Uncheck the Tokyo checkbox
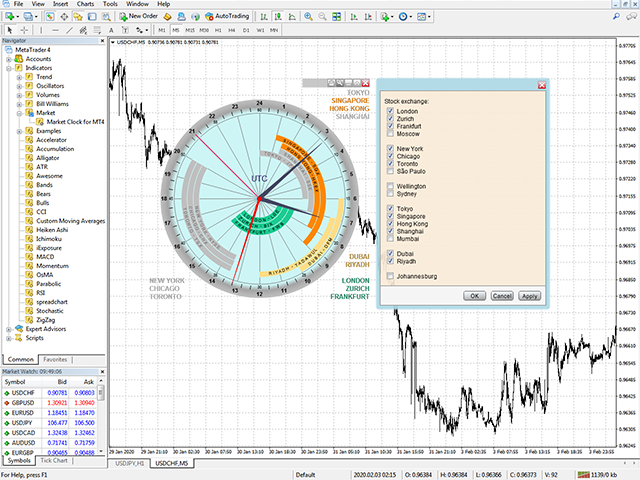640x480 pixels. pos(390,209)
